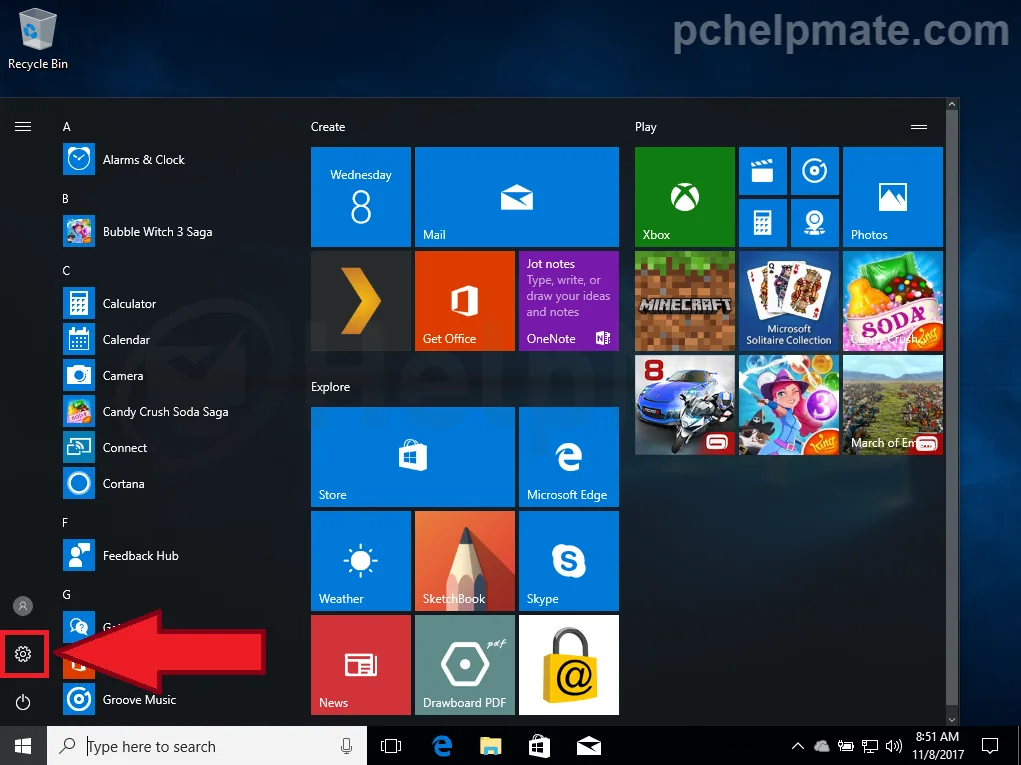Viewport: 1021px width, 765px height.
Task: Open Calendar from the app list
Action: pyautogui.click(x=106, y=340)
